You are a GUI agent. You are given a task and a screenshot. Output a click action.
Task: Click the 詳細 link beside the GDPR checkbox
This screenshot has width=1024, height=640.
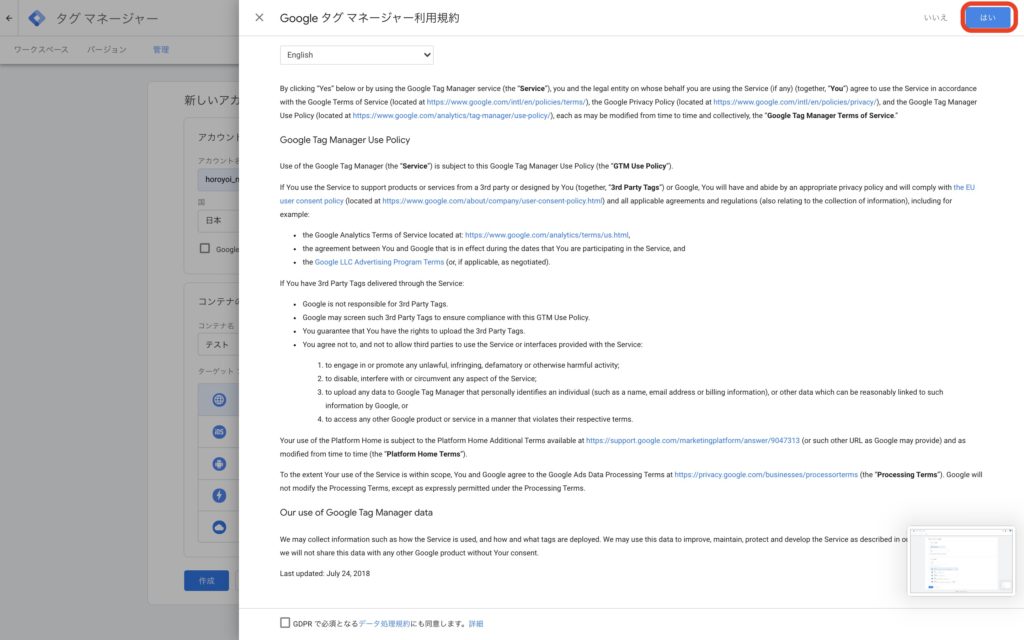point(476,624)
